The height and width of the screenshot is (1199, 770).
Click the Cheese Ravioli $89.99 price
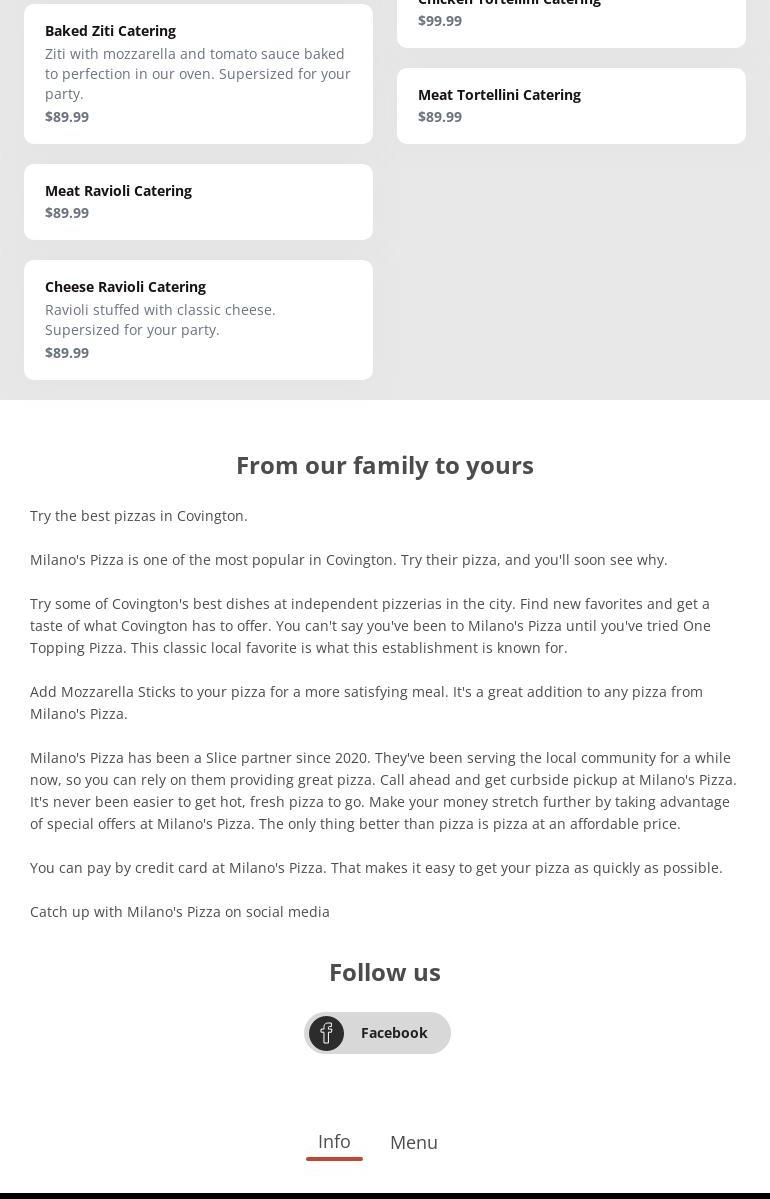tap(67, 353)
